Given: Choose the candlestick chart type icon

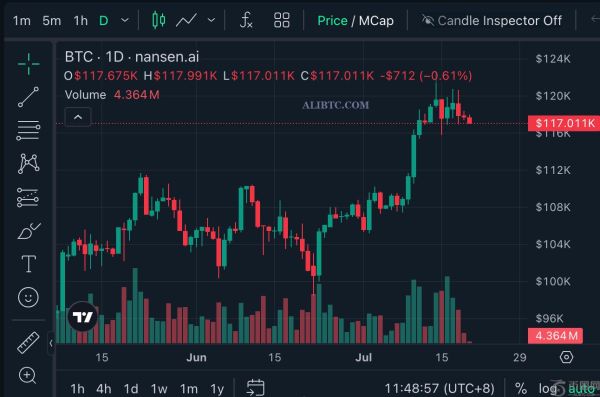Looking at the screenshot, I should (158, 20).
